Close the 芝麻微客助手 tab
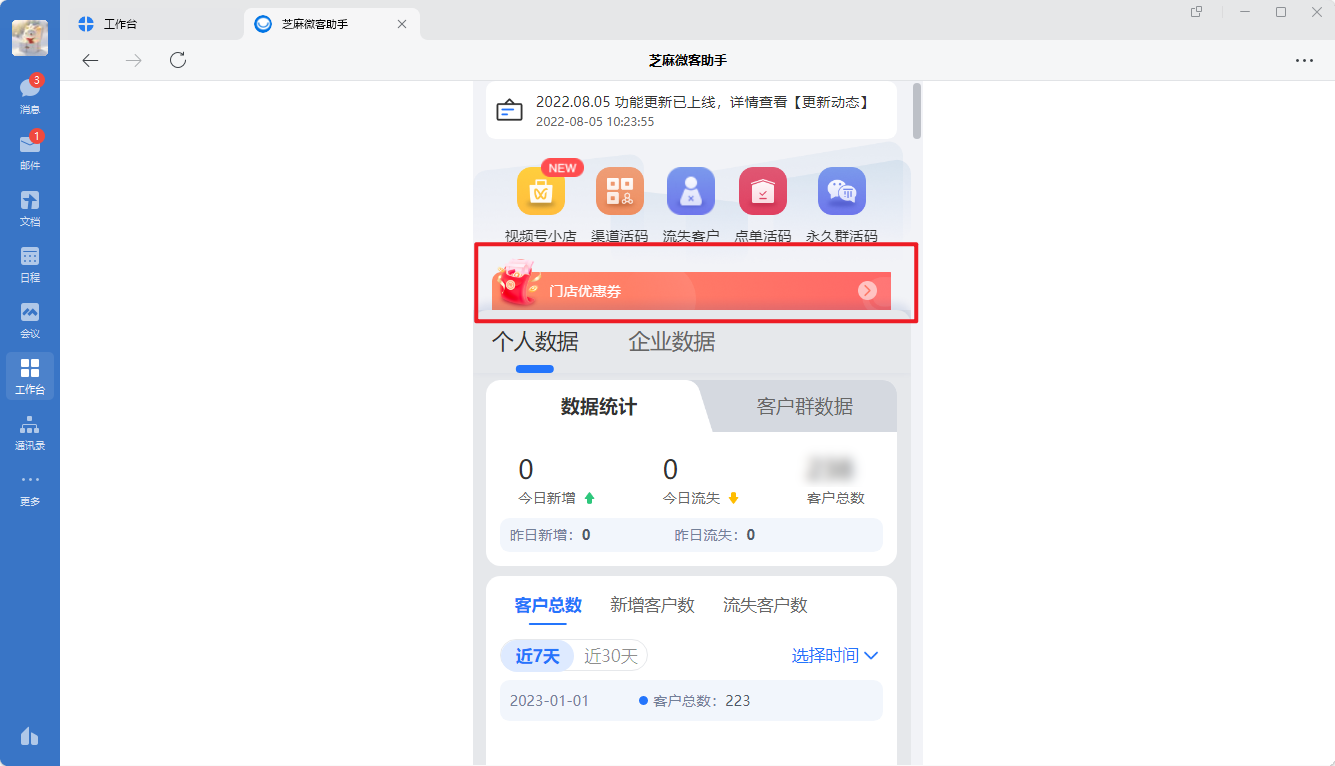 point(402,24)
